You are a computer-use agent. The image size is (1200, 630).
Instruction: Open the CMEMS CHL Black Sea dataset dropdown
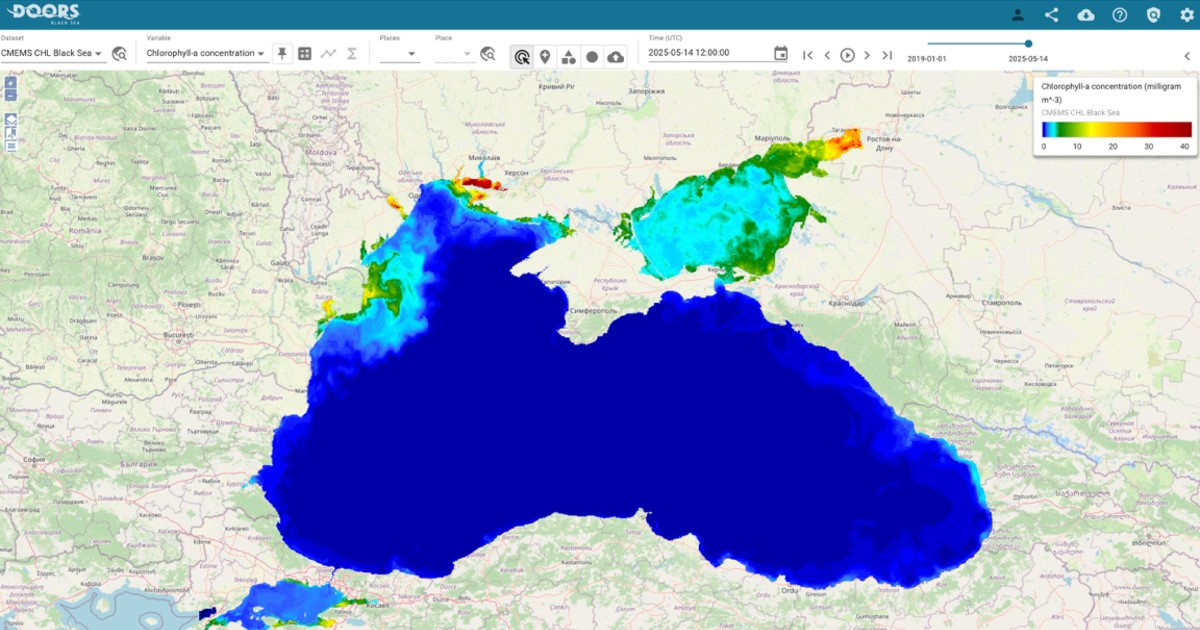click(55, 54)
